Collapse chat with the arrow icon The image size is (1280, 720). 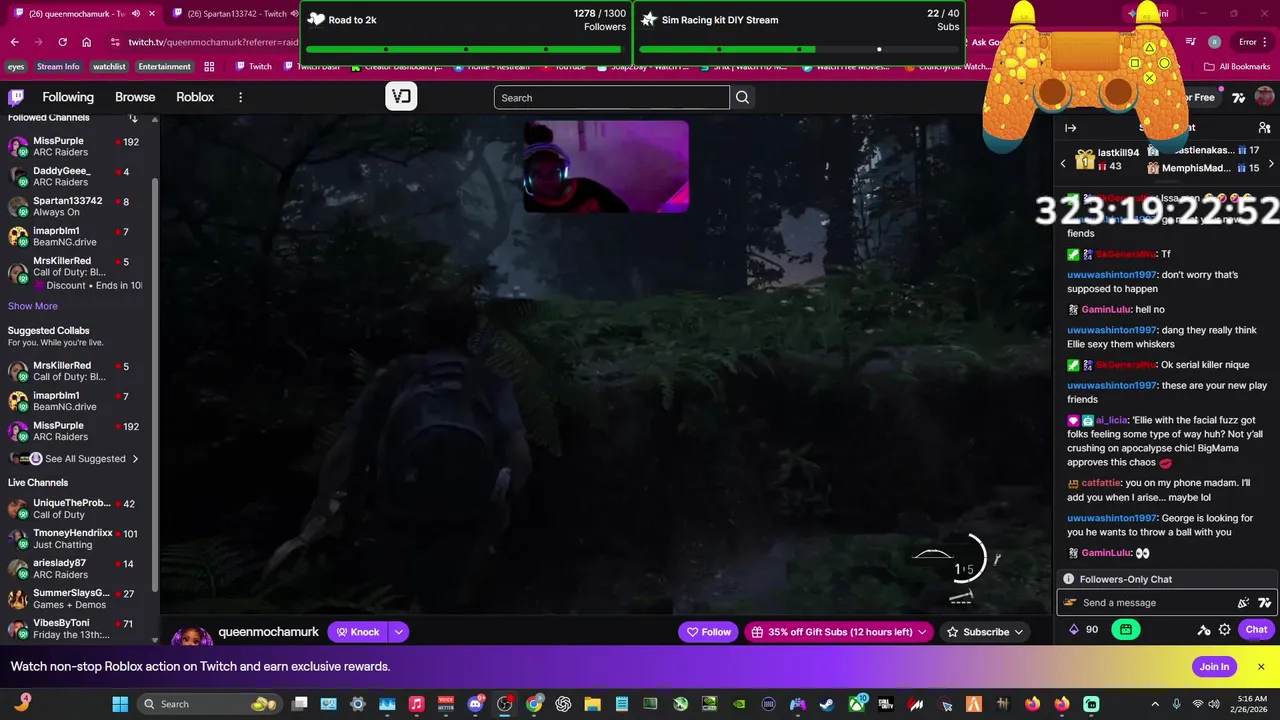1070,128
